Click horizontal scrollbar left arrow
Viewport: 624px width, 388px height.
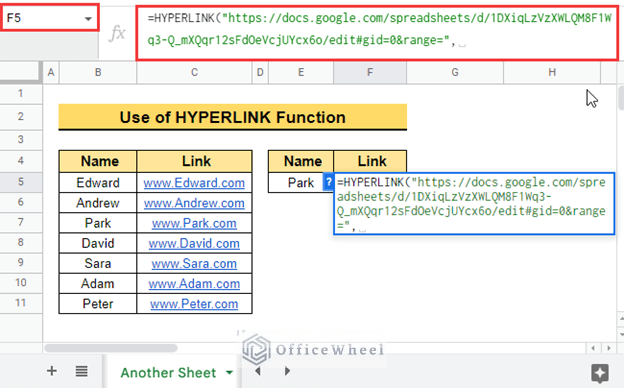593,348
